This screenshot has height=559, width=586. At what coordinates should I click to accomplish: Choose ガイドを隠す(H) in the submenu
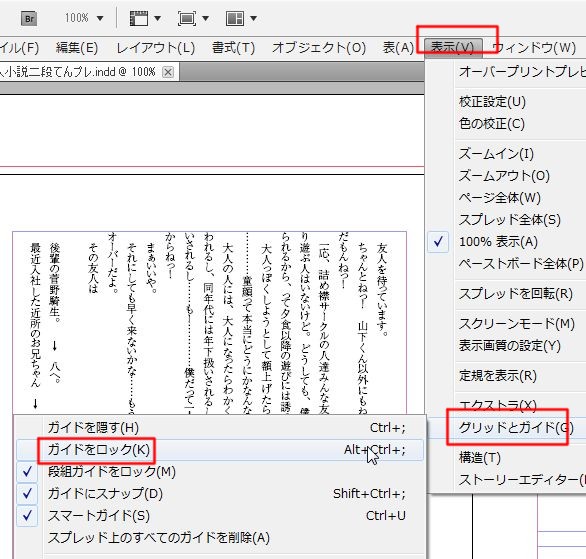point(220,427)
